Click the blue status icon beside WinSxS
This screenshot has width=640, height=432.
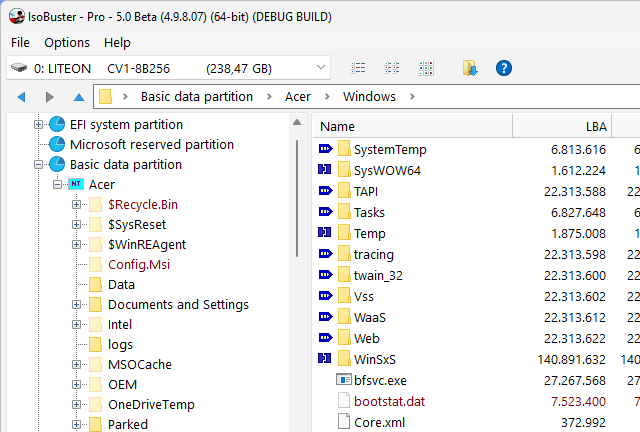(x=324, y=358)
